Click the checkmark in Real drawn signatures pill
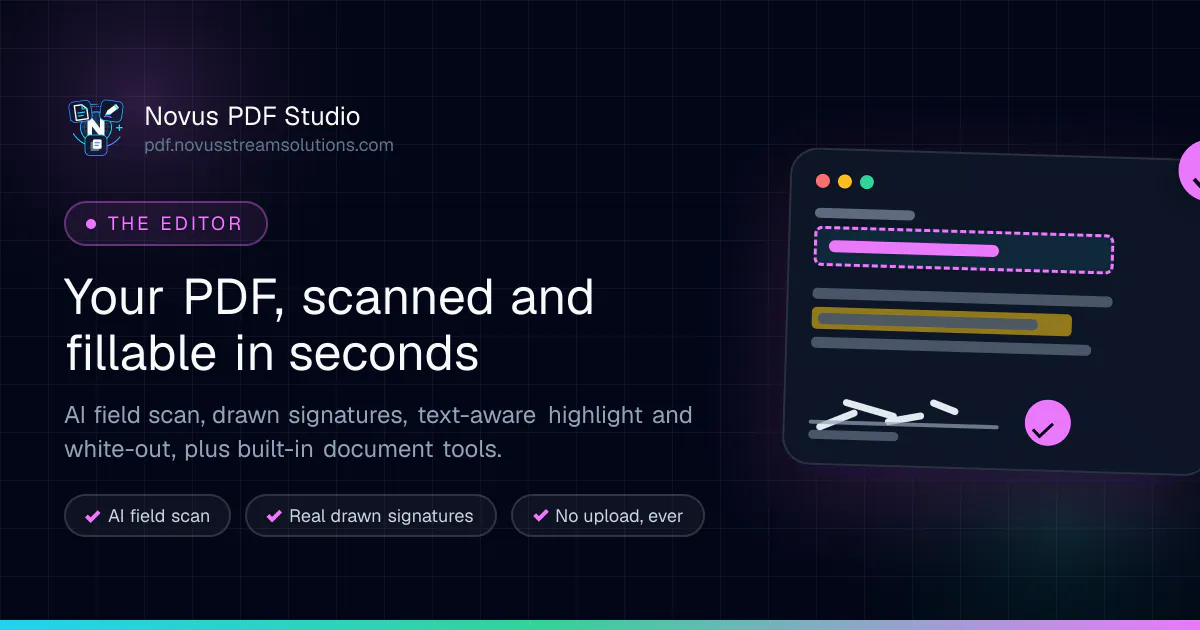Image resolution: width=1200 pixels, height=630 pixels. coord(274,516)
